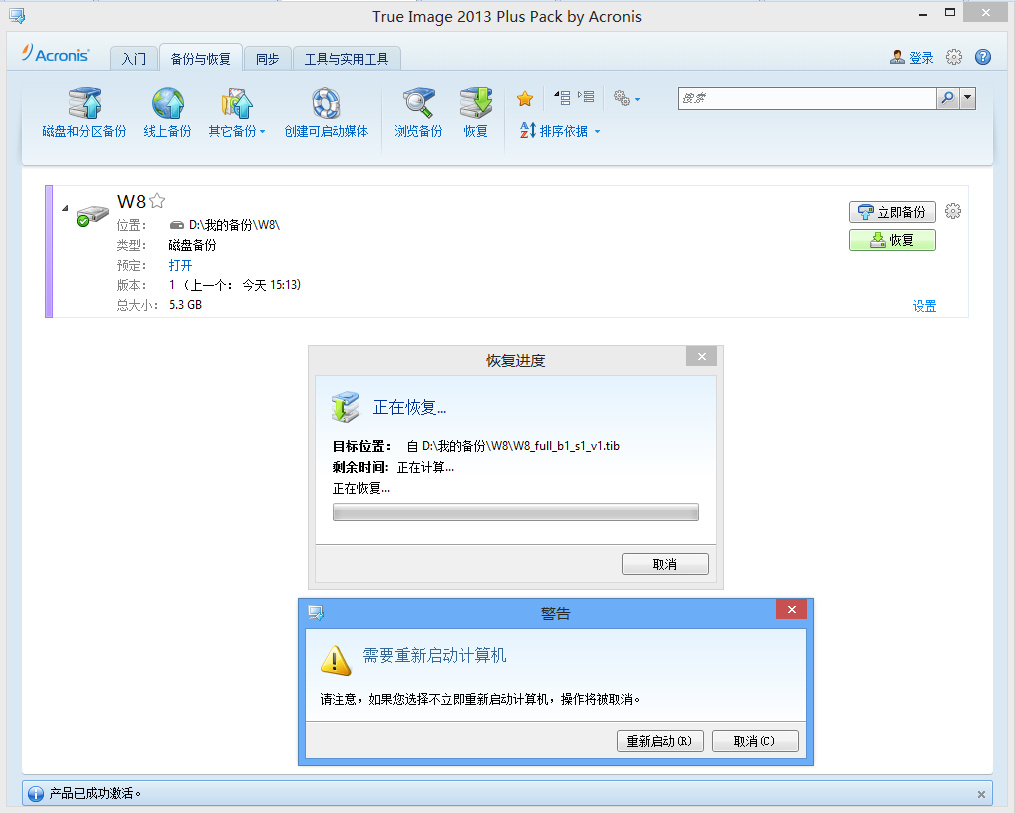Image resolution: width=1015 pixels, height=813 pixels.
Task: Dismiss the product activated notification
Action: pos(981,794)
